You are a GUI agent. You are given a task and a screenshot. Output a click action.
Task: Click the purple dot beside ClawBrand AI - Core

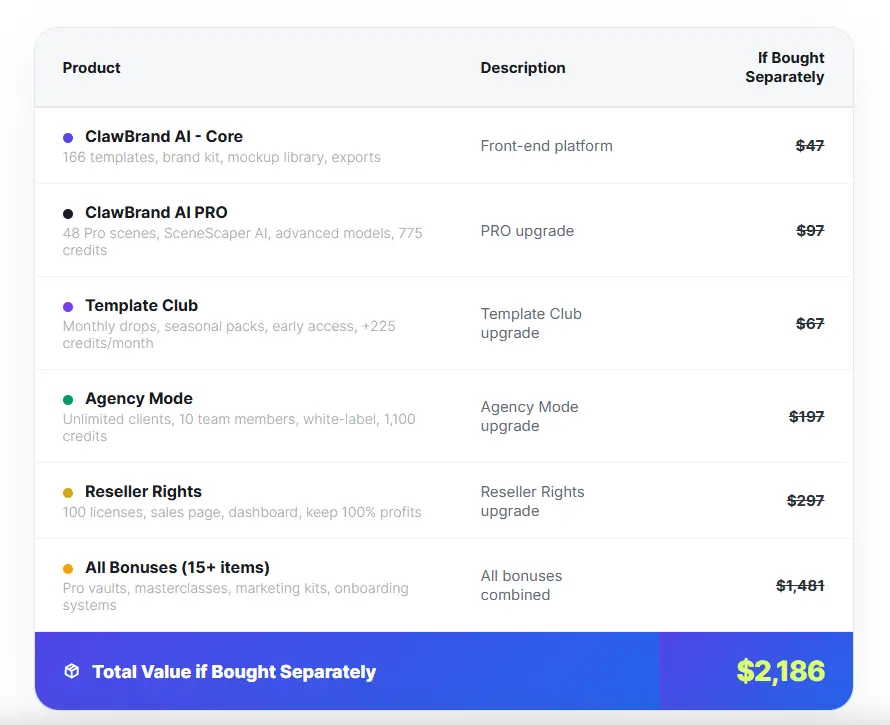point(68,138)
